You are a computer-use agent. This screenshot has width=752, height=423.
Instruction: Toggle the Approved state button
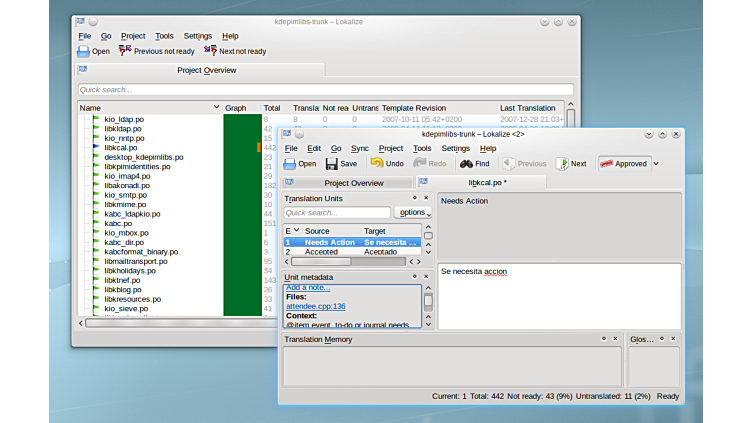pyautogui.click(x=623, y=164)
